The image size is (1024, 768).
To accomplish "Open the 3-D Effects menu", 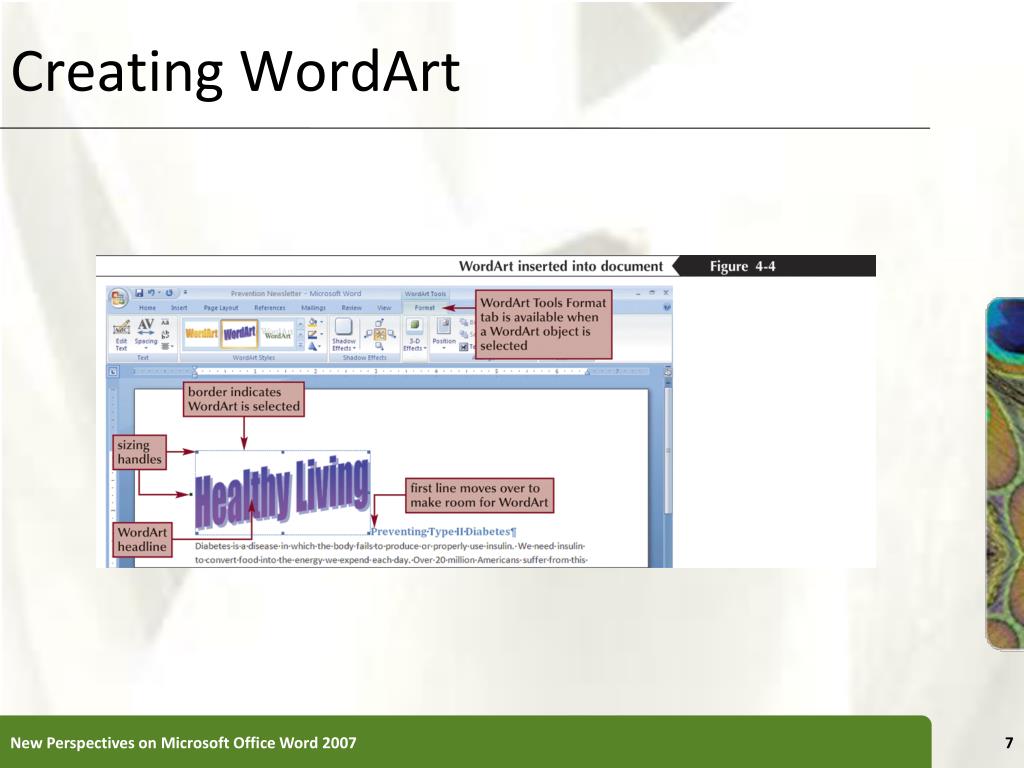I will [414, 335].
